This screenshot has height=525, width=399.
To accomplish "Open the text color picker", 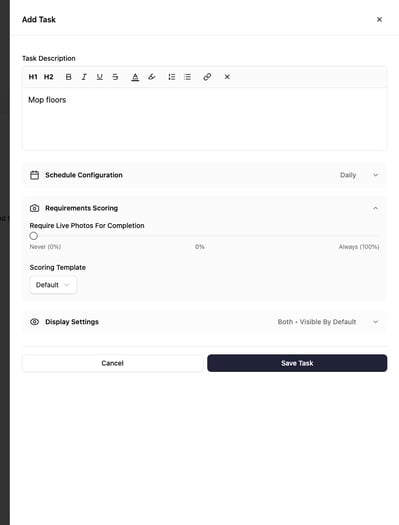I will (135, 77).
